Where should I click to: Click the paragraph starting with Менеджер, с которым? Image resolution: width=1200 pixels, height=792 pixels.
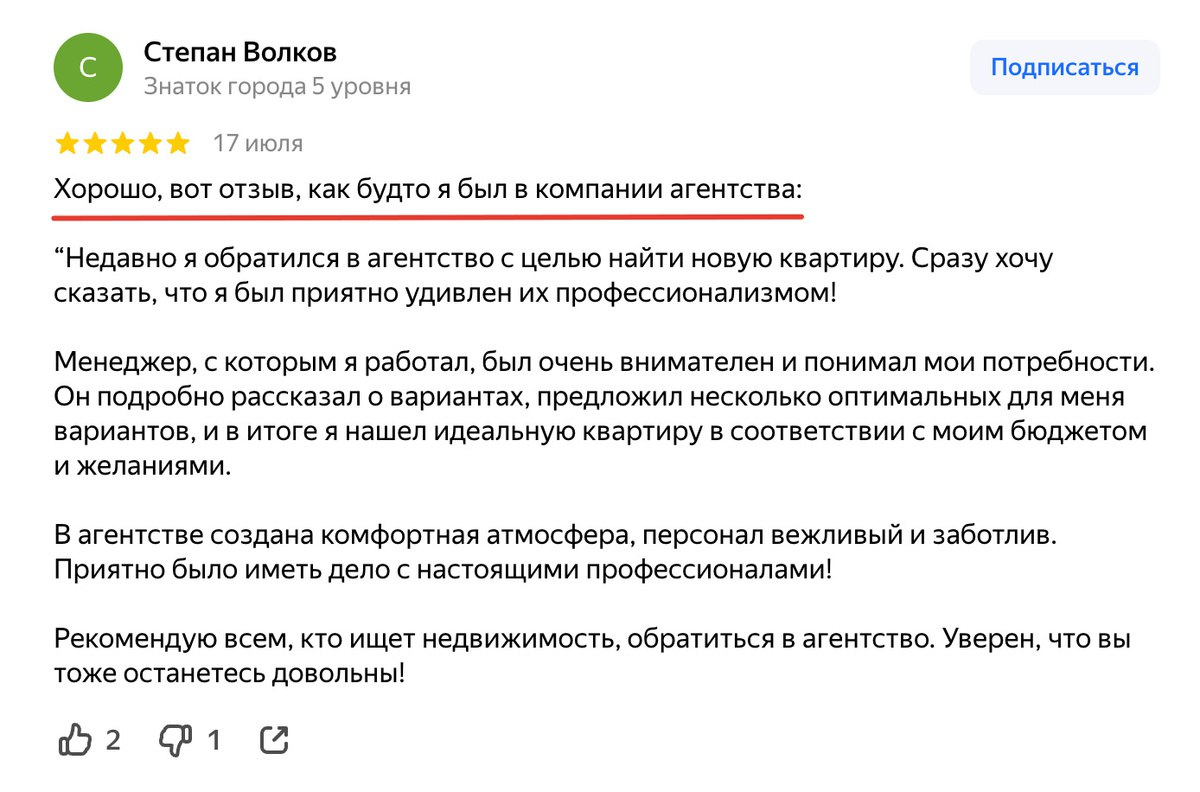(604, 412)
